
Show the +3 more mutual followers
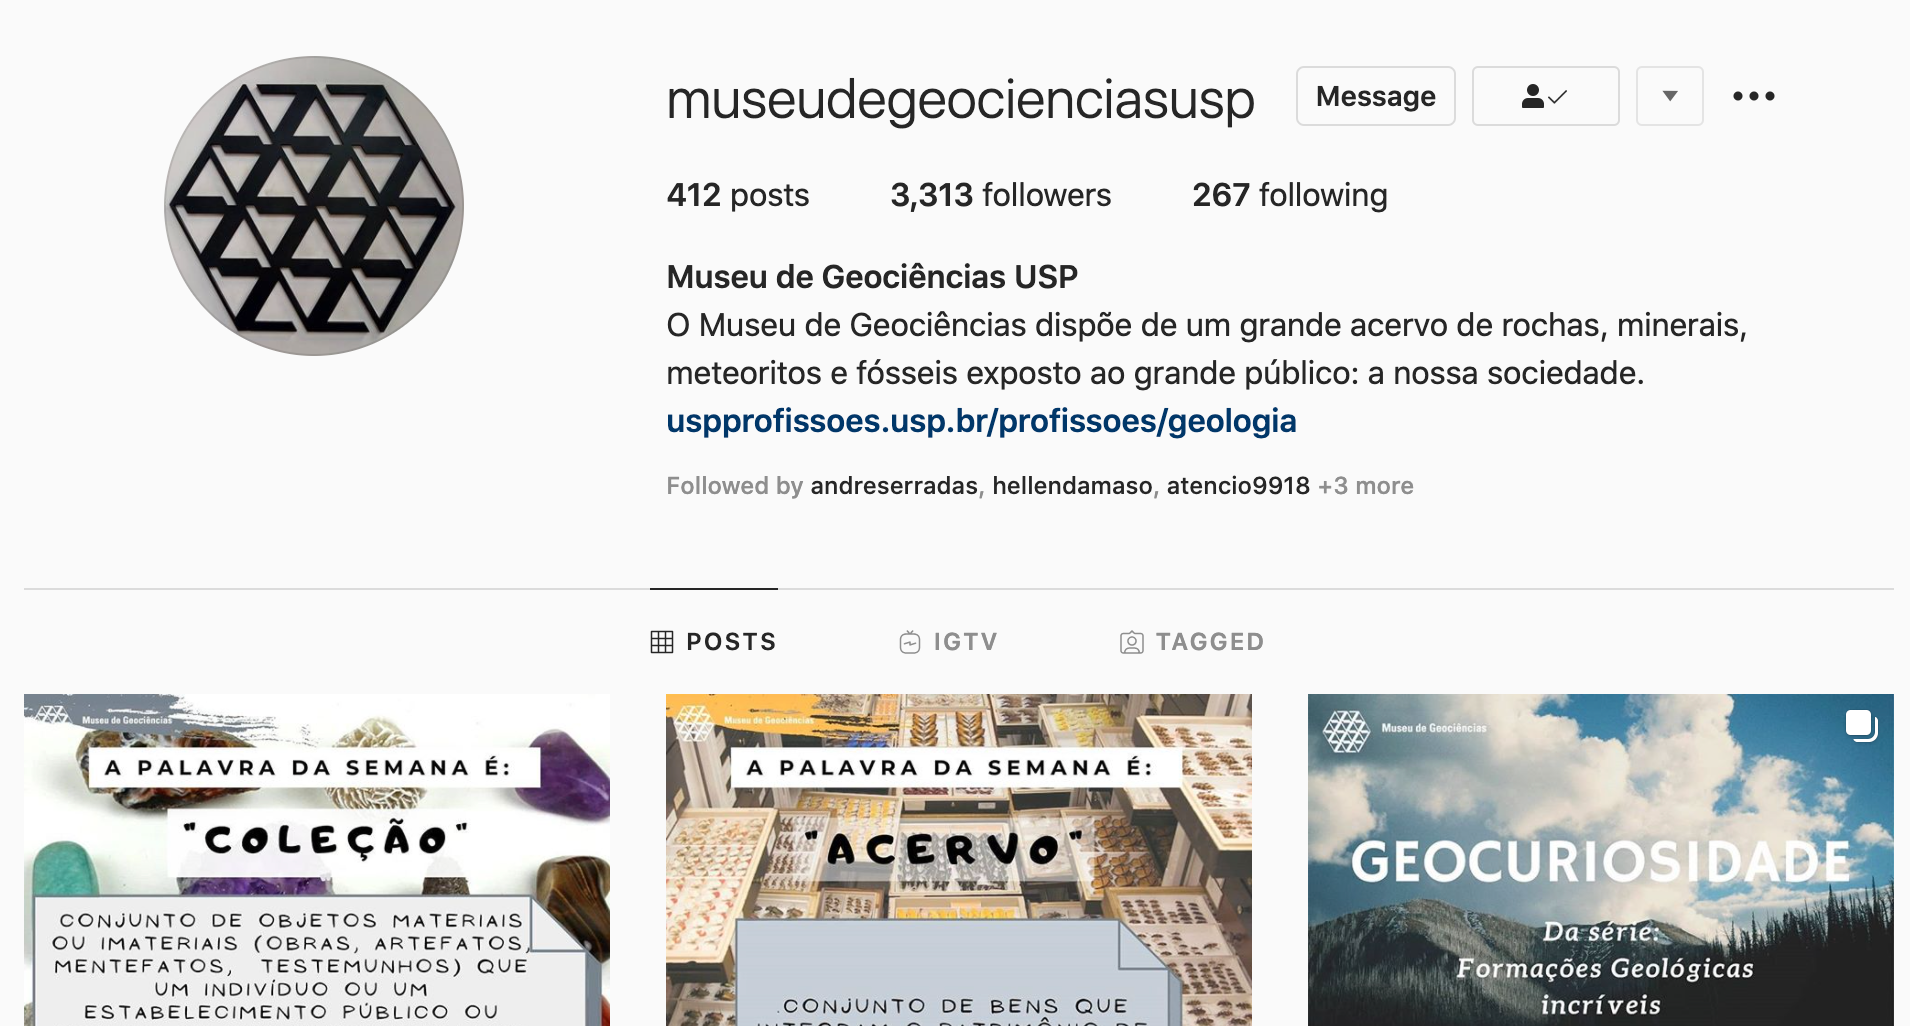1365,486
